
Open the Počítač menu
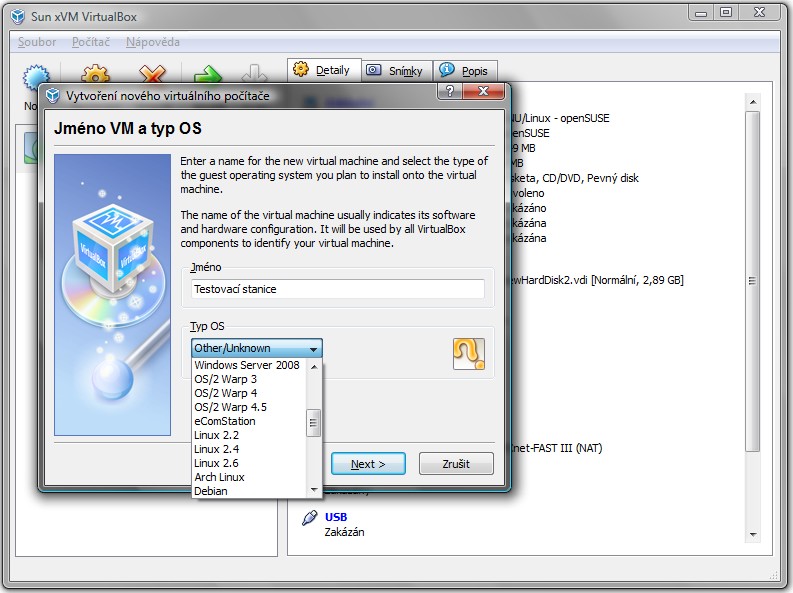click(91, 42)
